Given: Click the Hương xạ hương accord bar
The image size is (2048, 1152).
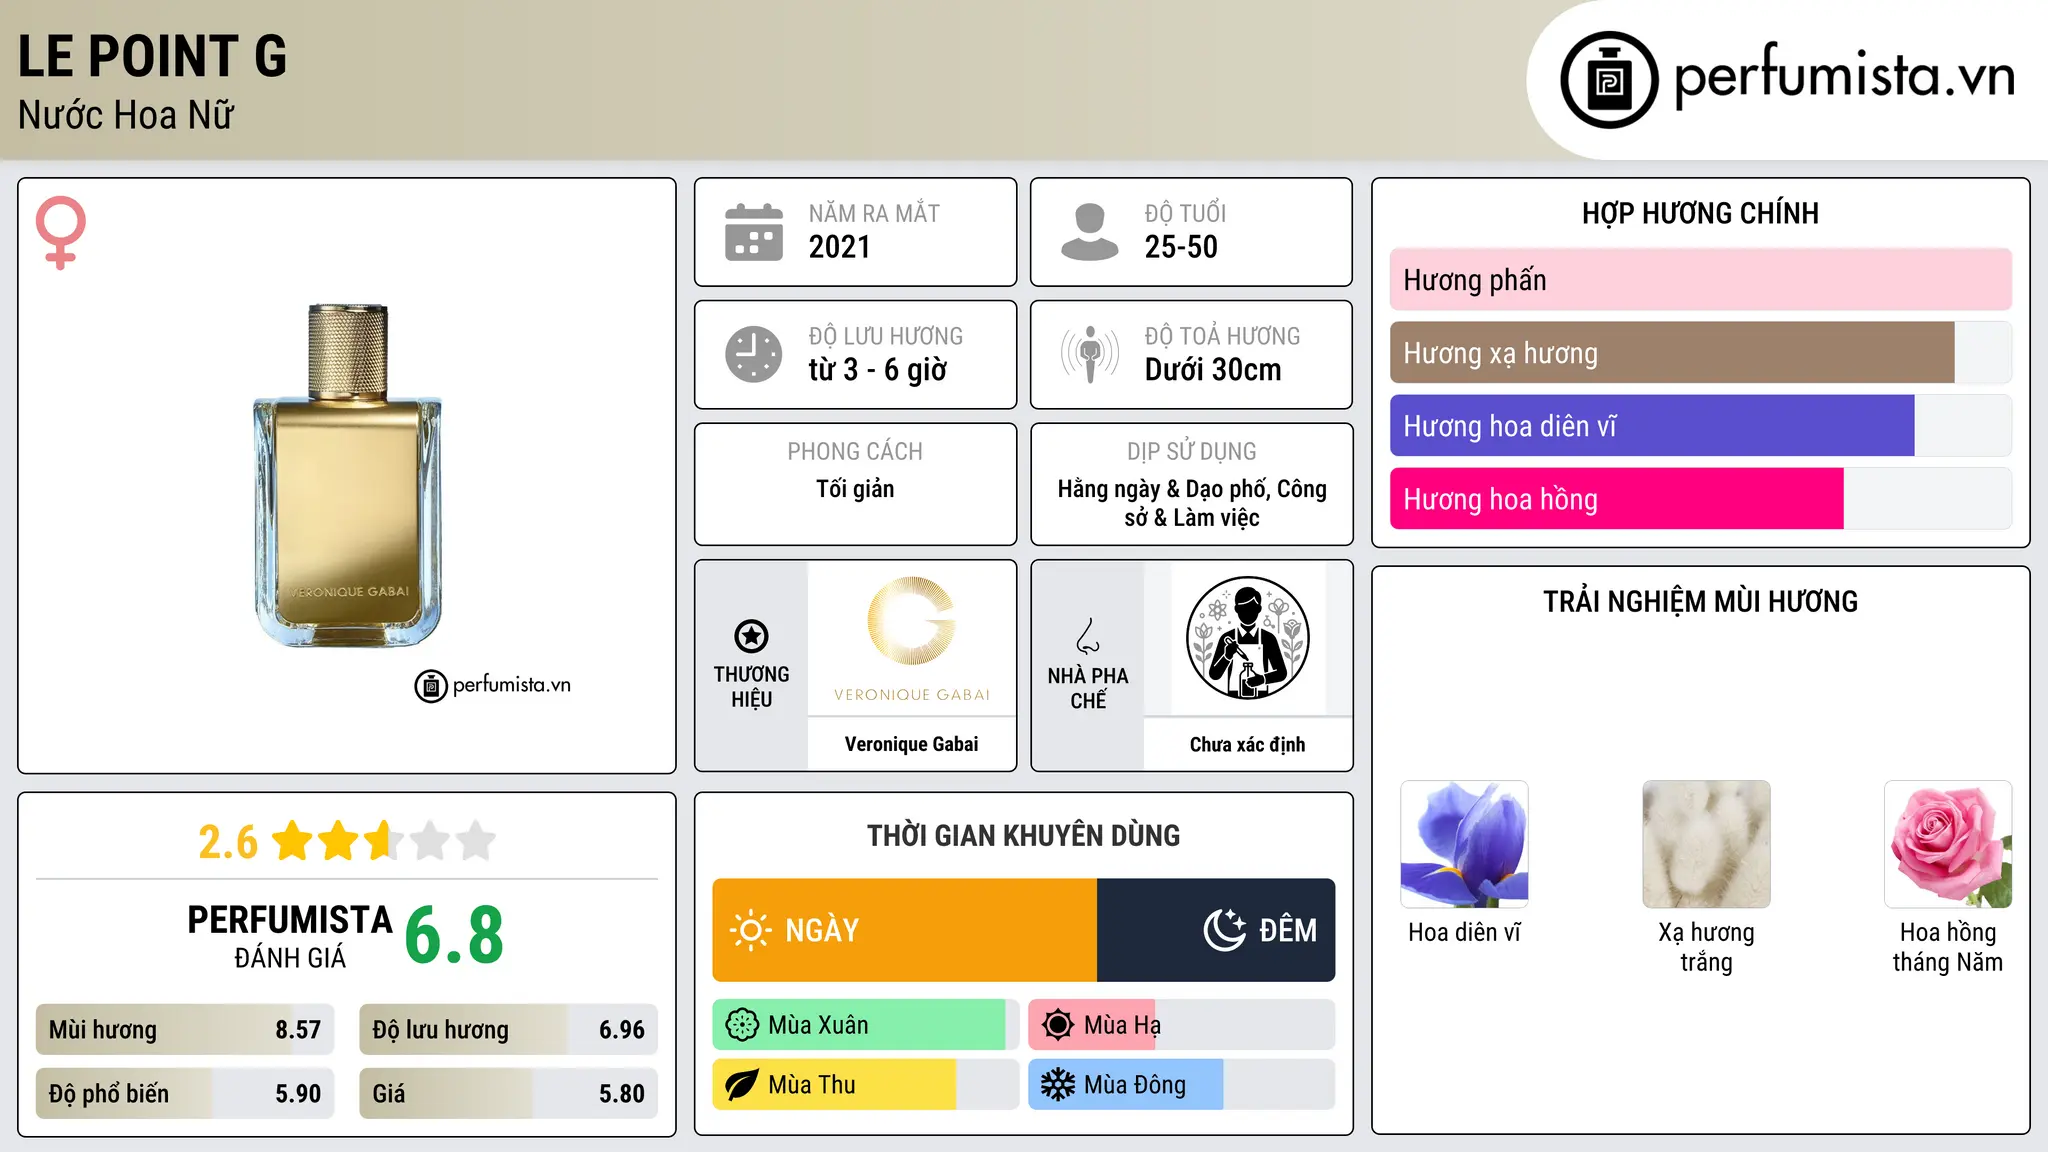Looking at the screenshot, I should pyautogui.click(x=1700, y=353).
